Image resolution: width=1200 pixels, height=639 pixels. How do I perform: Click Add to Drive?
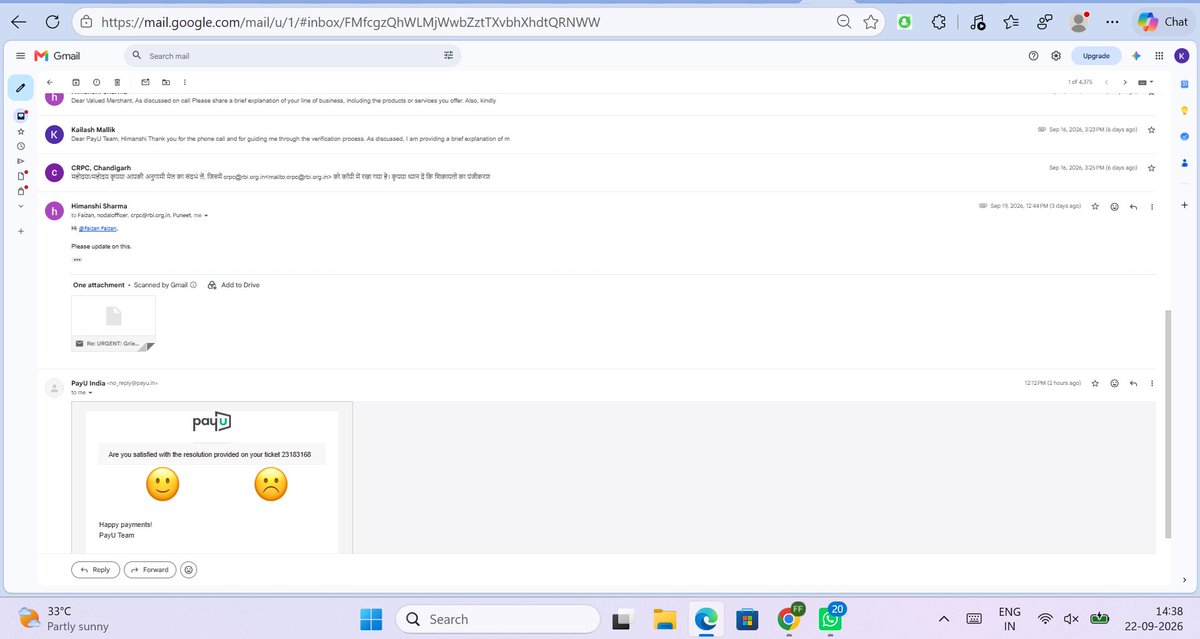click(x=233, y=285)
